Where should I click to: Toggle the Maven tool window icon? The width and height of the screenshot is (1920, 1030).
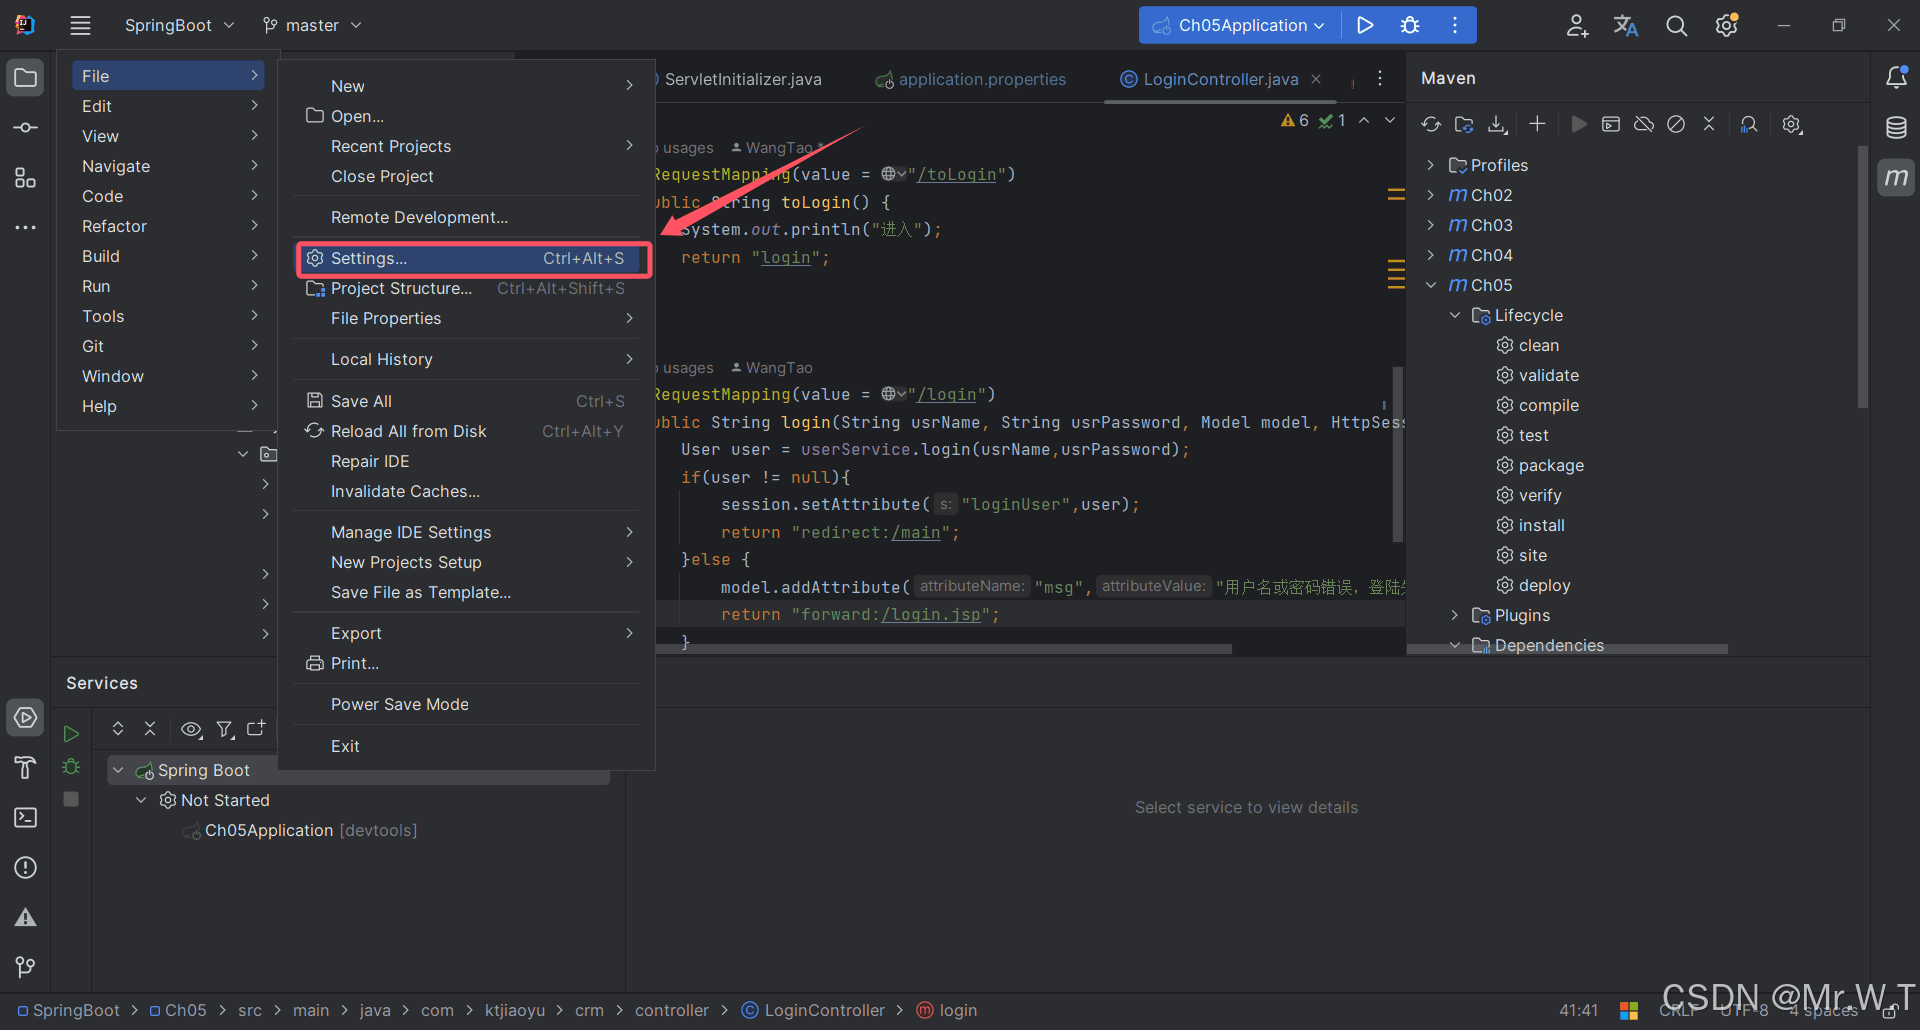click(1896, 177)
